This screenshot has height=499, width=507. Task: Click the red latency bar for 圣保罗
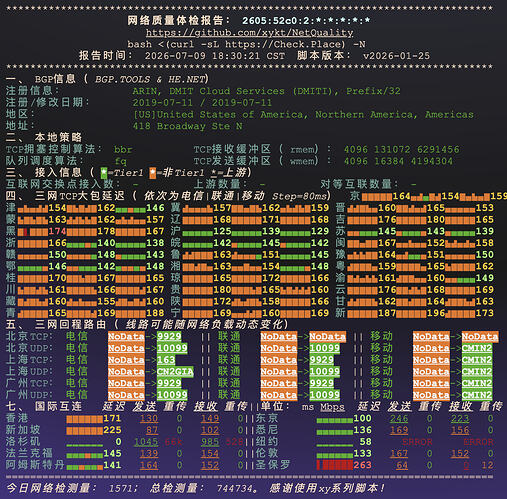(x=335, y=465)
